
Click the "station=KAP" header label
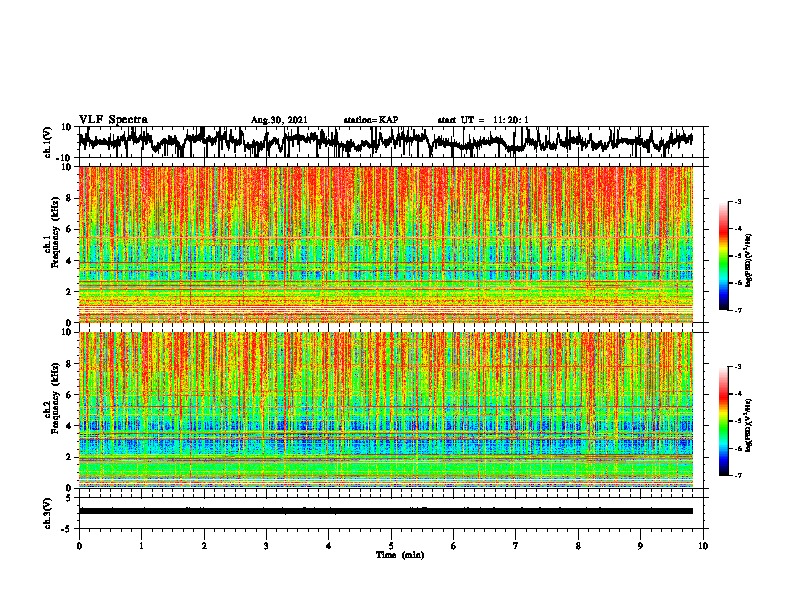click(371, 120)
